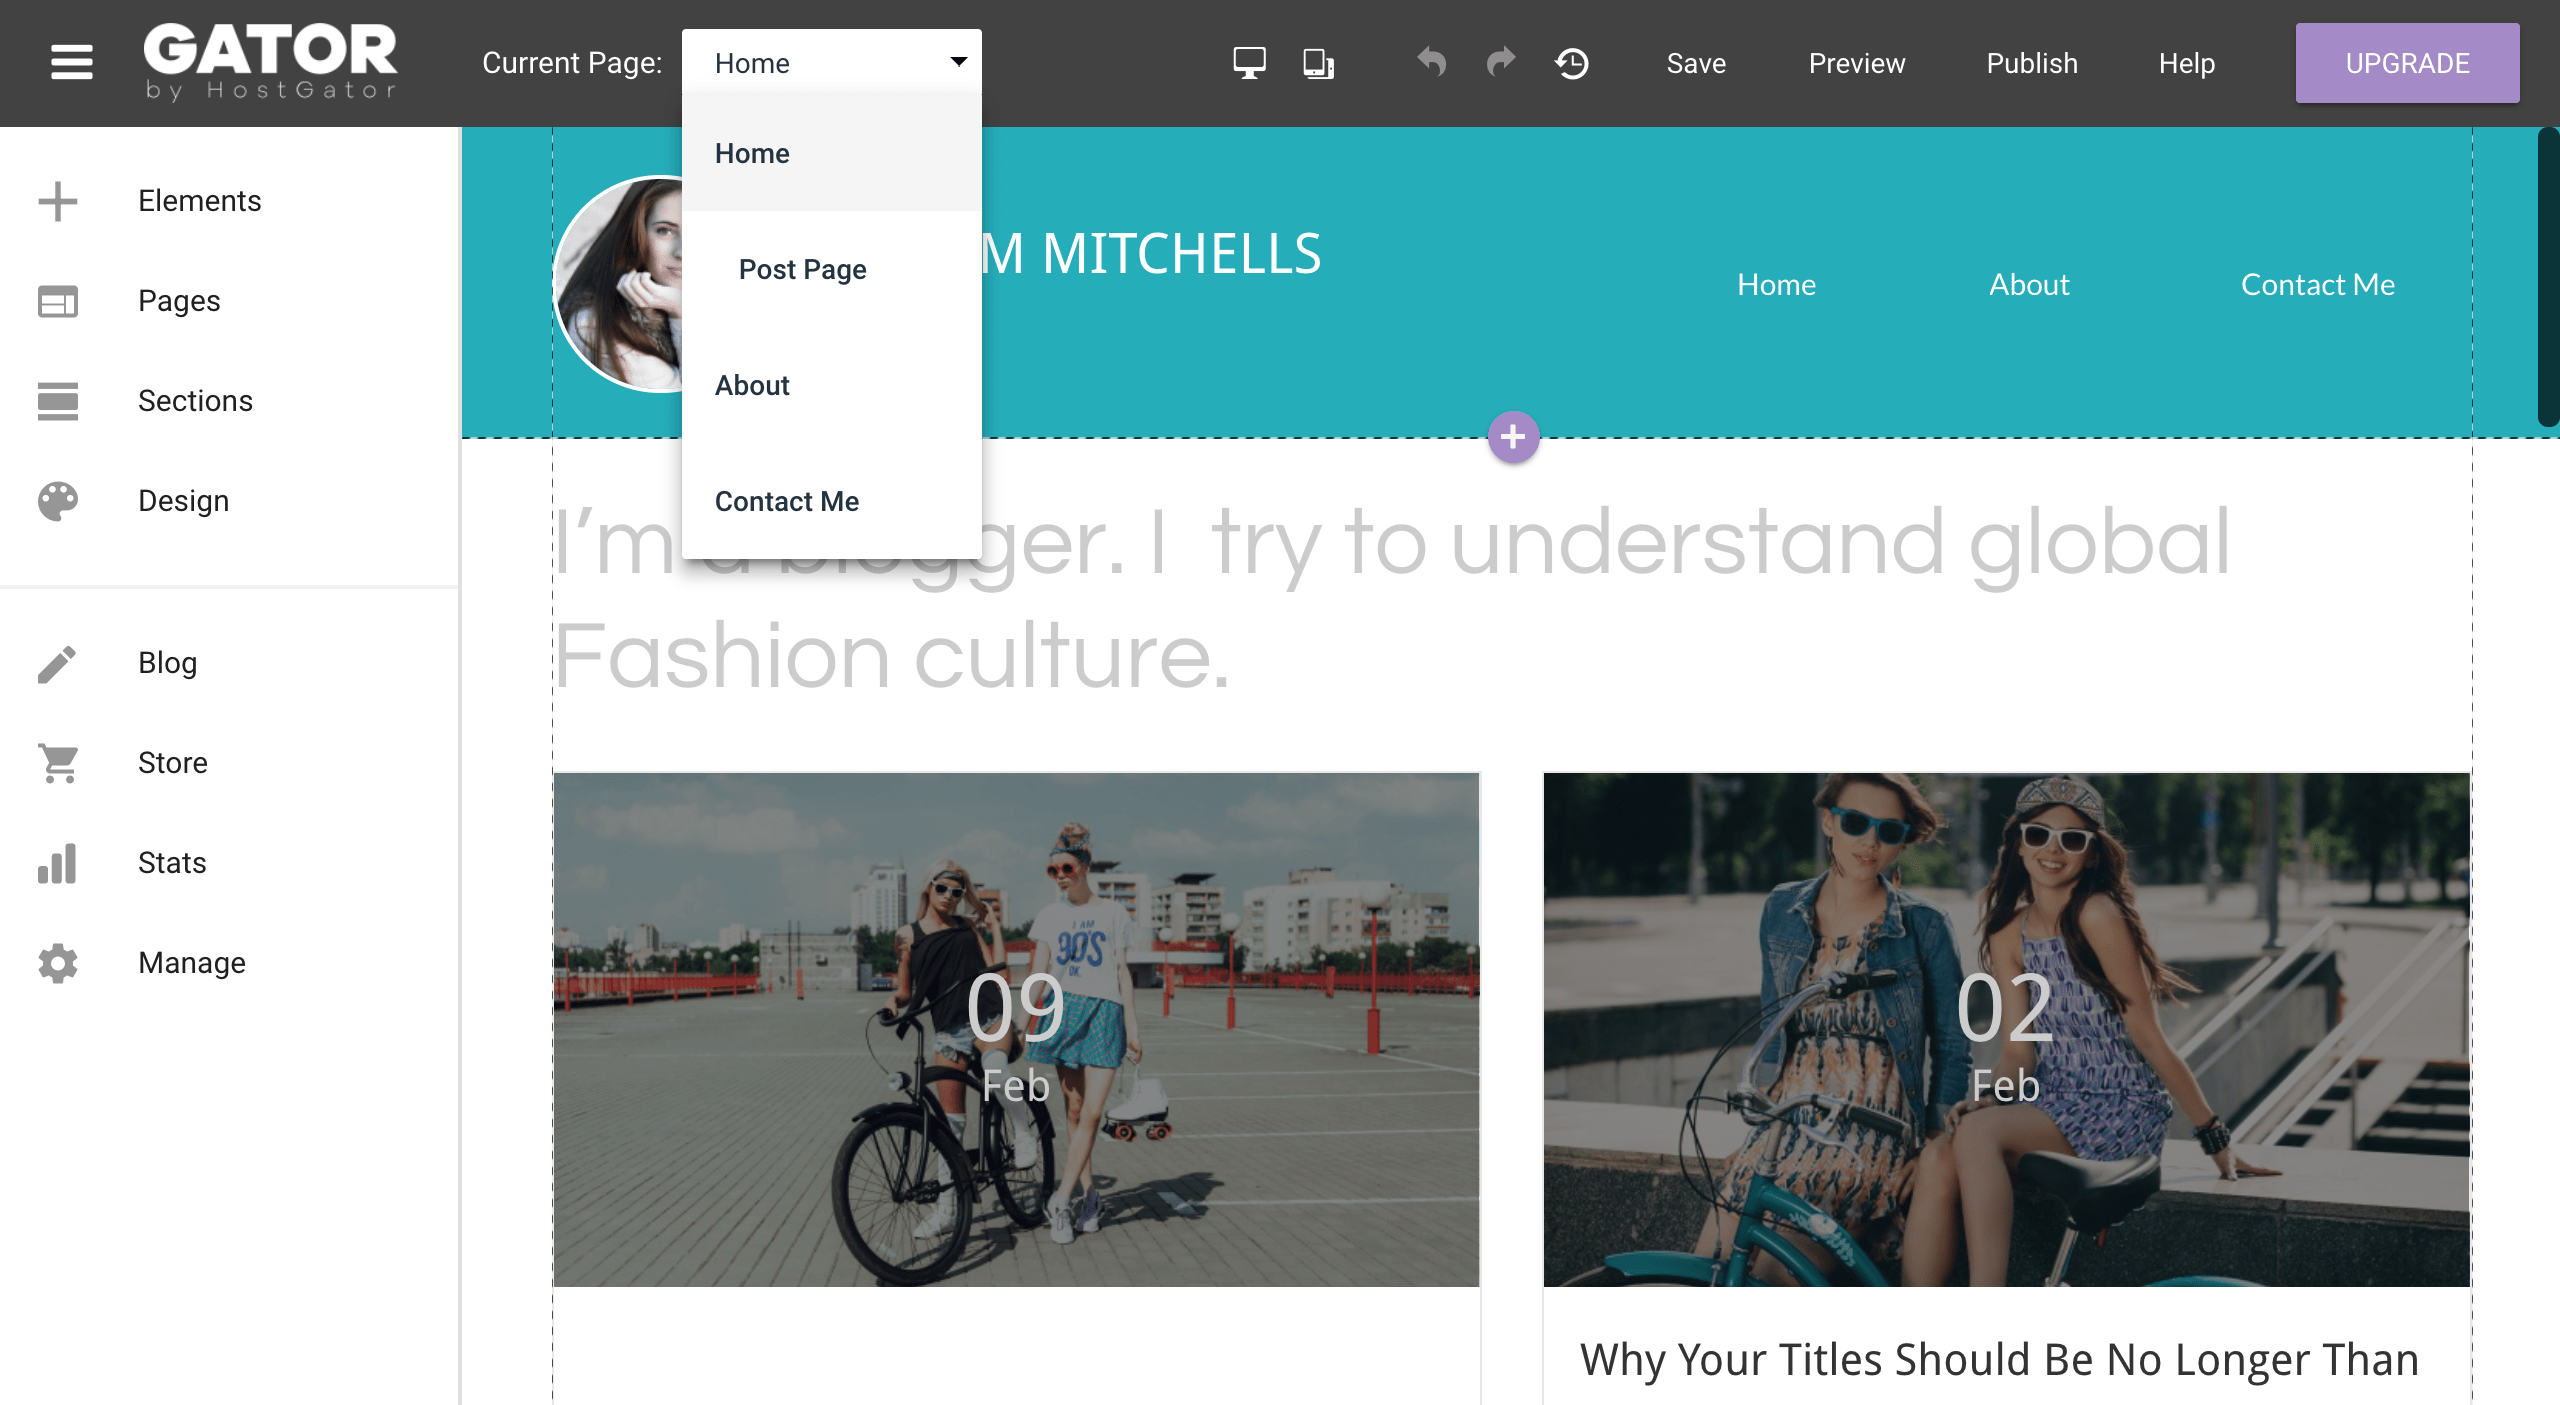The height and width of the screenshot is (1405, 2560).
Task: Click the vertical scrollbar on the right
Action: tap(2547, 277)
